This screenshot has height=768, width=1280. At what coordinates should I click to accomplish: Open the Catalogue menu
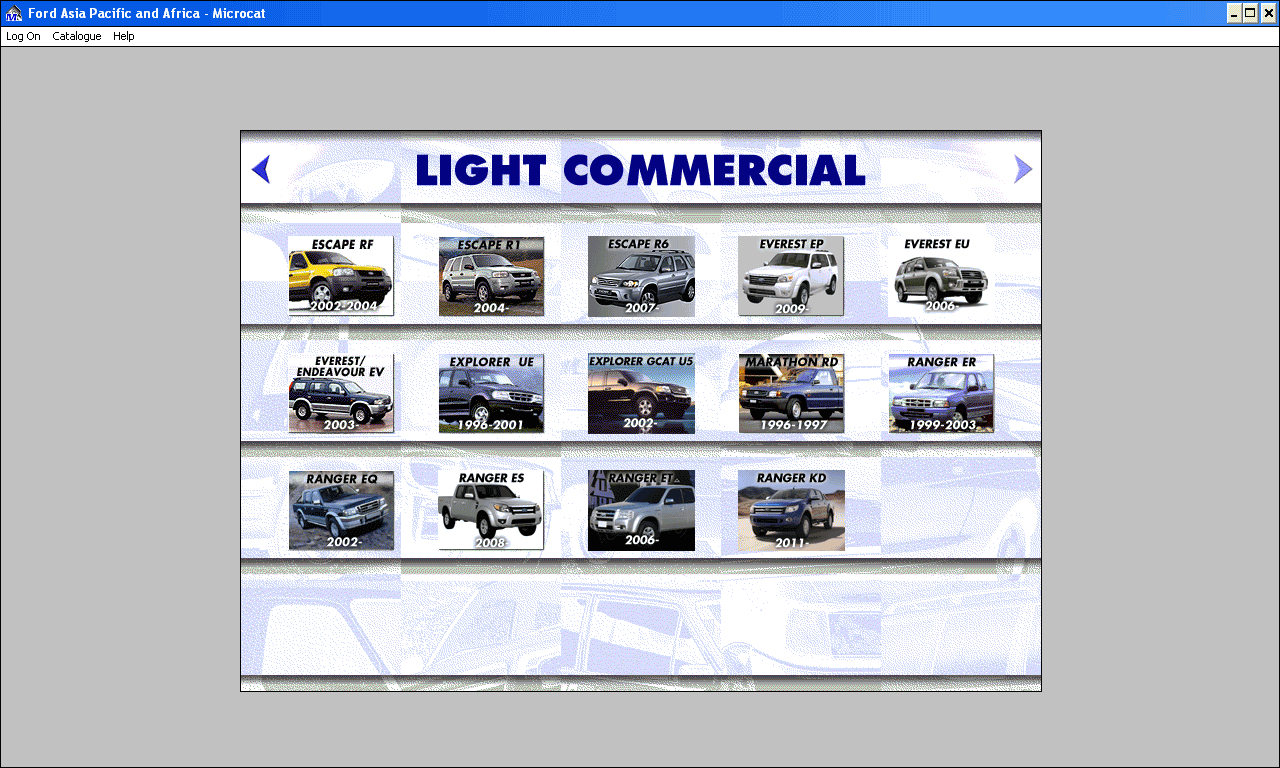click(76, 36)
